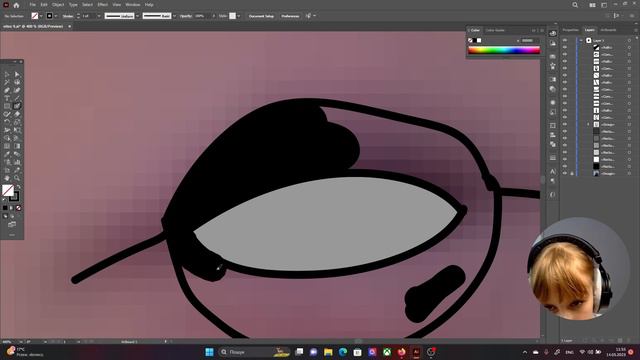640x360 pixels.
Task: Open the File menu
Action: 32,5
